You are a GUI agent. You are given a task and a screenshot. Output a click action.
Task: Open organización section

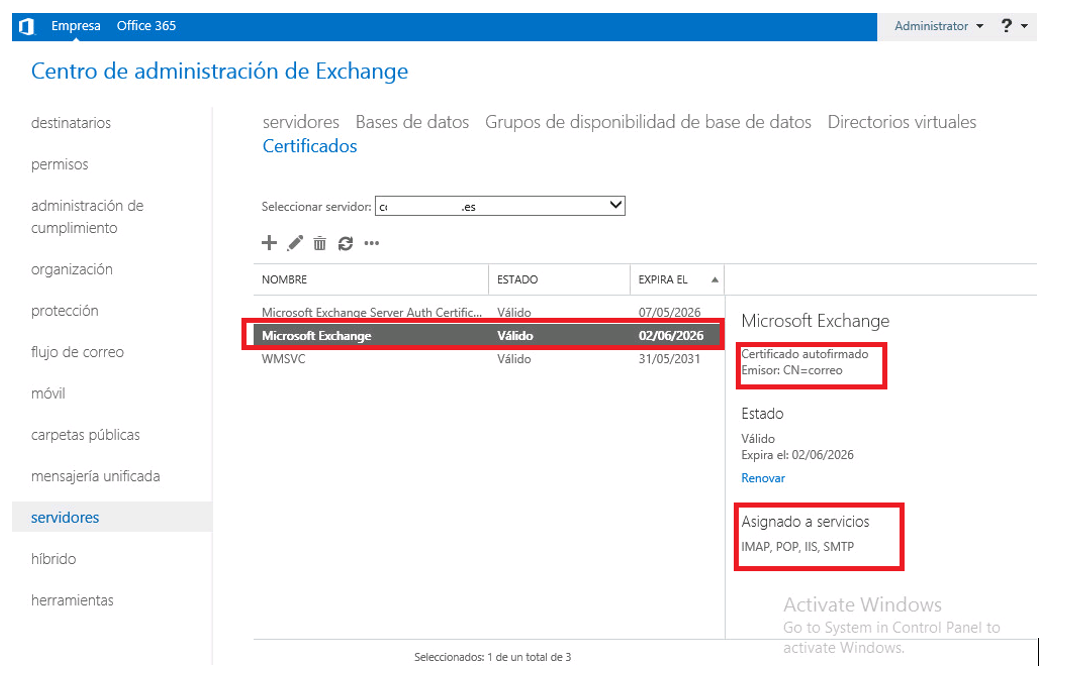pyautogui.click(x=72, y=269)
